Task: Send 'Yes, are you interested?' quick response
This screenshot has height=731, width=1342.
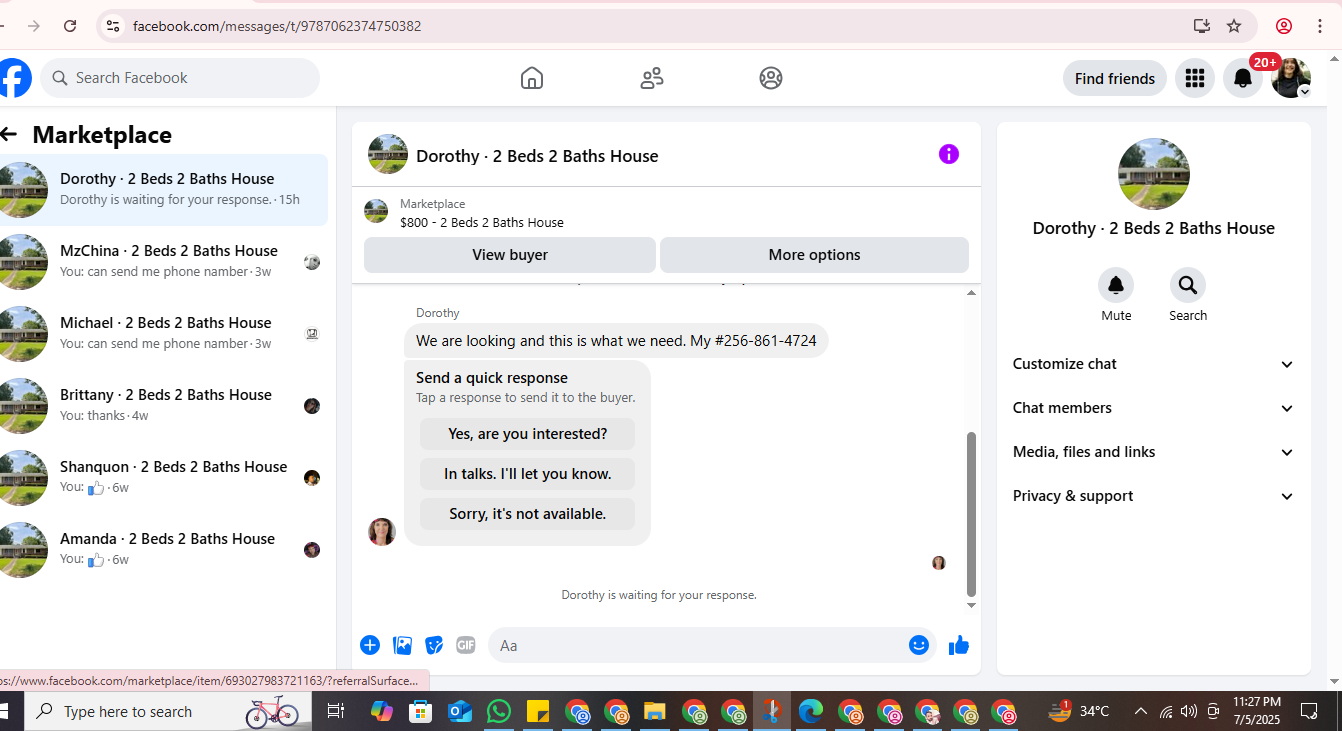Action: coord(527,434)
